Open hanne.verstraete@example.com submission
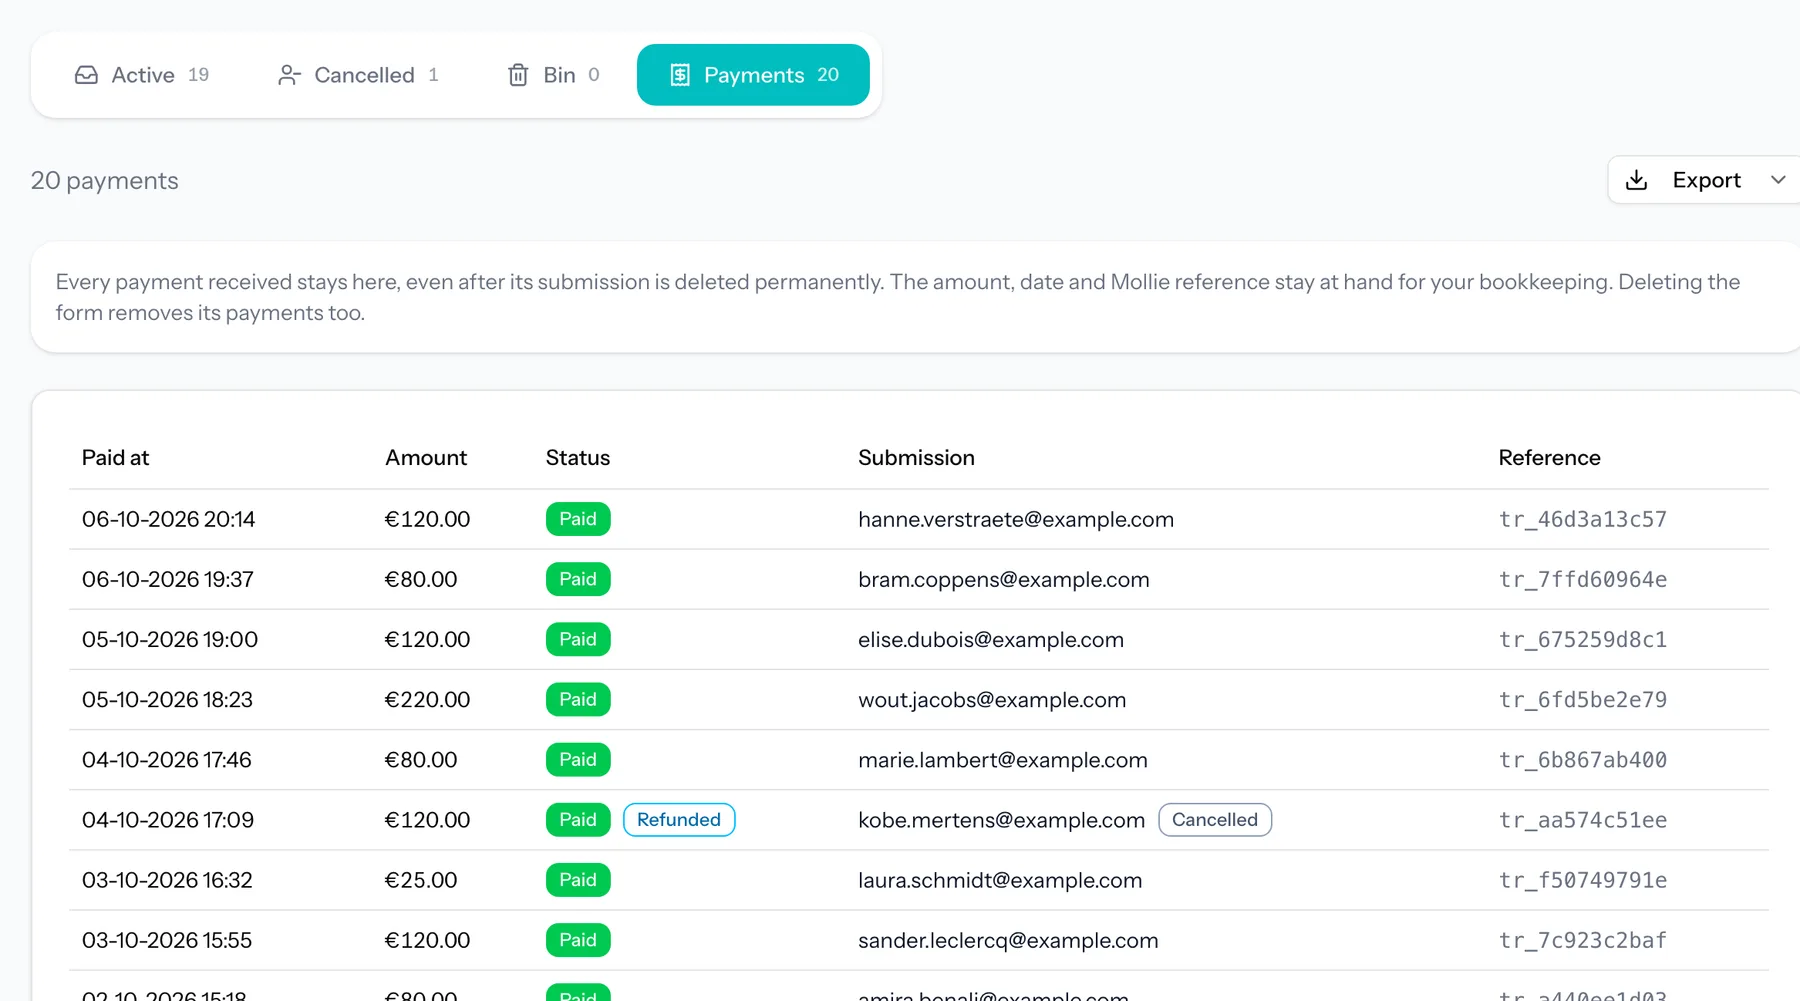The image size is (1800, 1001). click(x=1016, y=519)
